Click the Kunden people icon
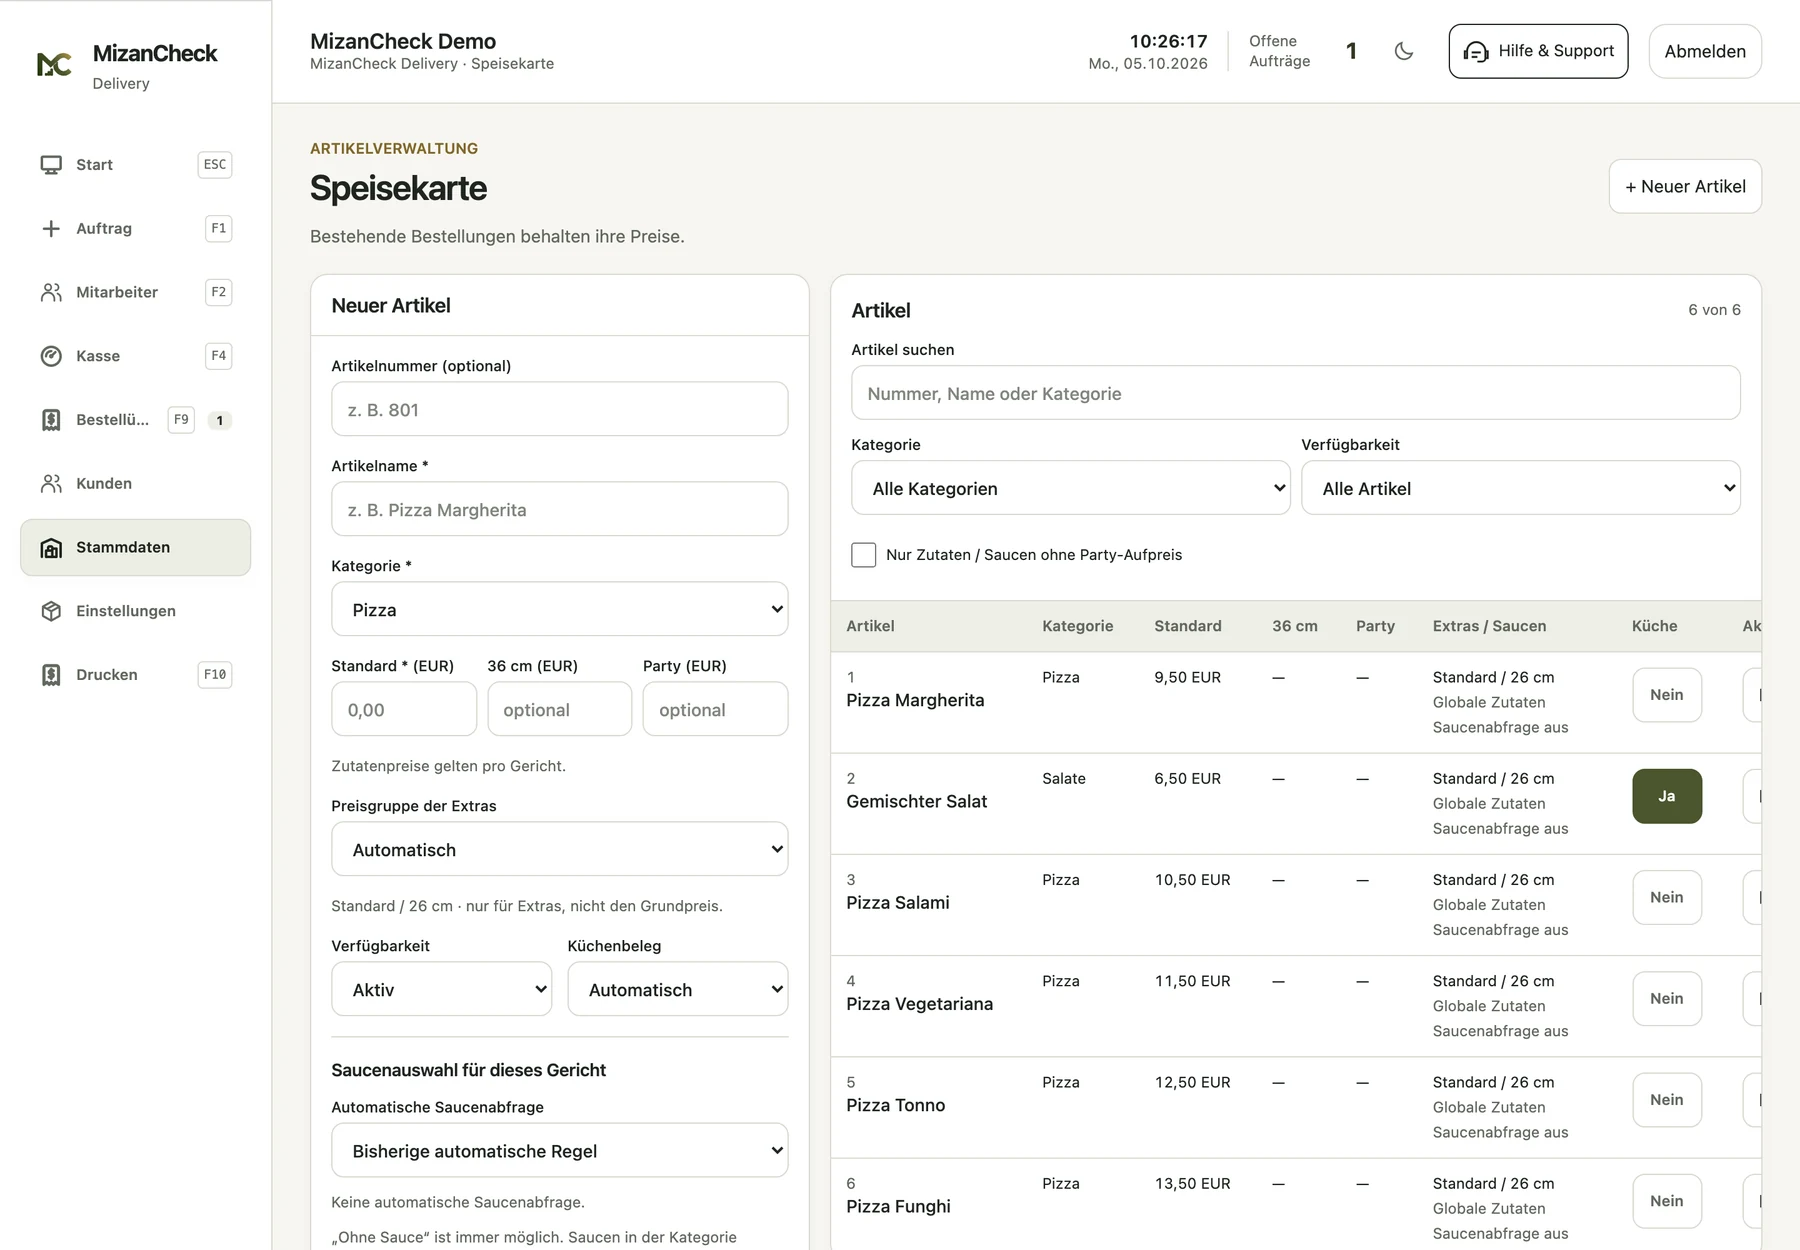 [x=51, y=484]
